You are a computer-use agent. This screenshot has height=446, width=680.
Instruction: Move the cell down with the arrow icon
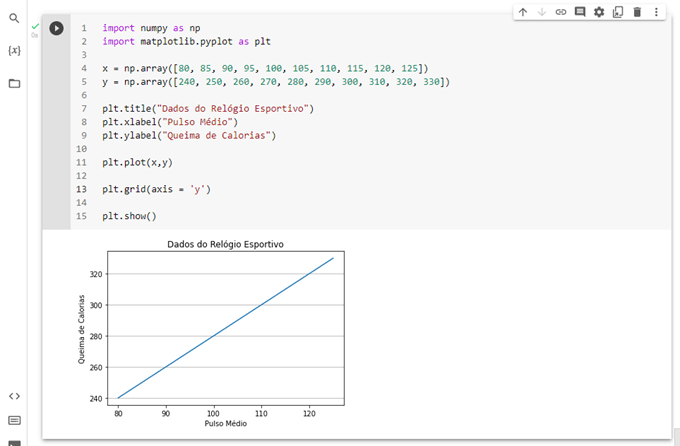tap(542, 12)
